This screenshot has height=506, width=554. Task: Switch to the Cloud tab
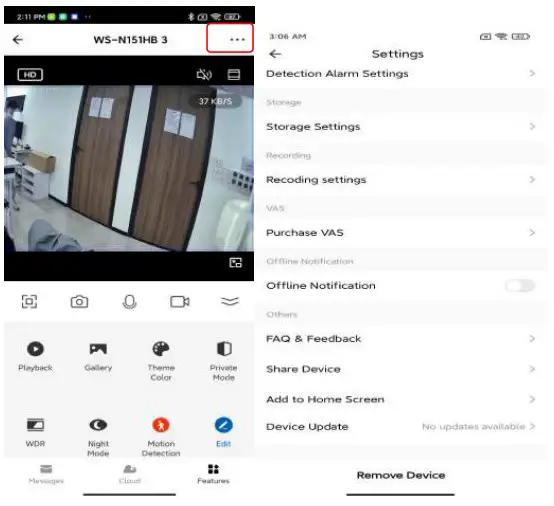130,474
